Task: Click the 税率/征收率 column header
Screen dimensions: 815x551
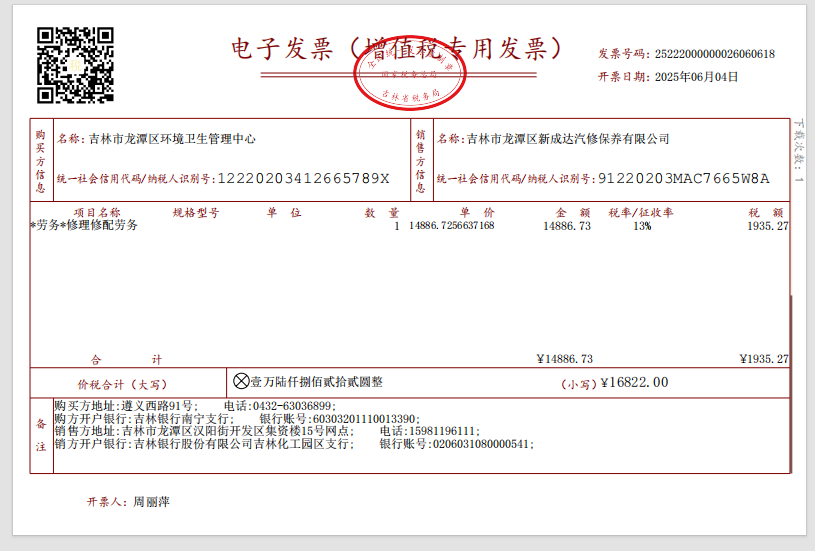Action: click(x=641, y=213)
